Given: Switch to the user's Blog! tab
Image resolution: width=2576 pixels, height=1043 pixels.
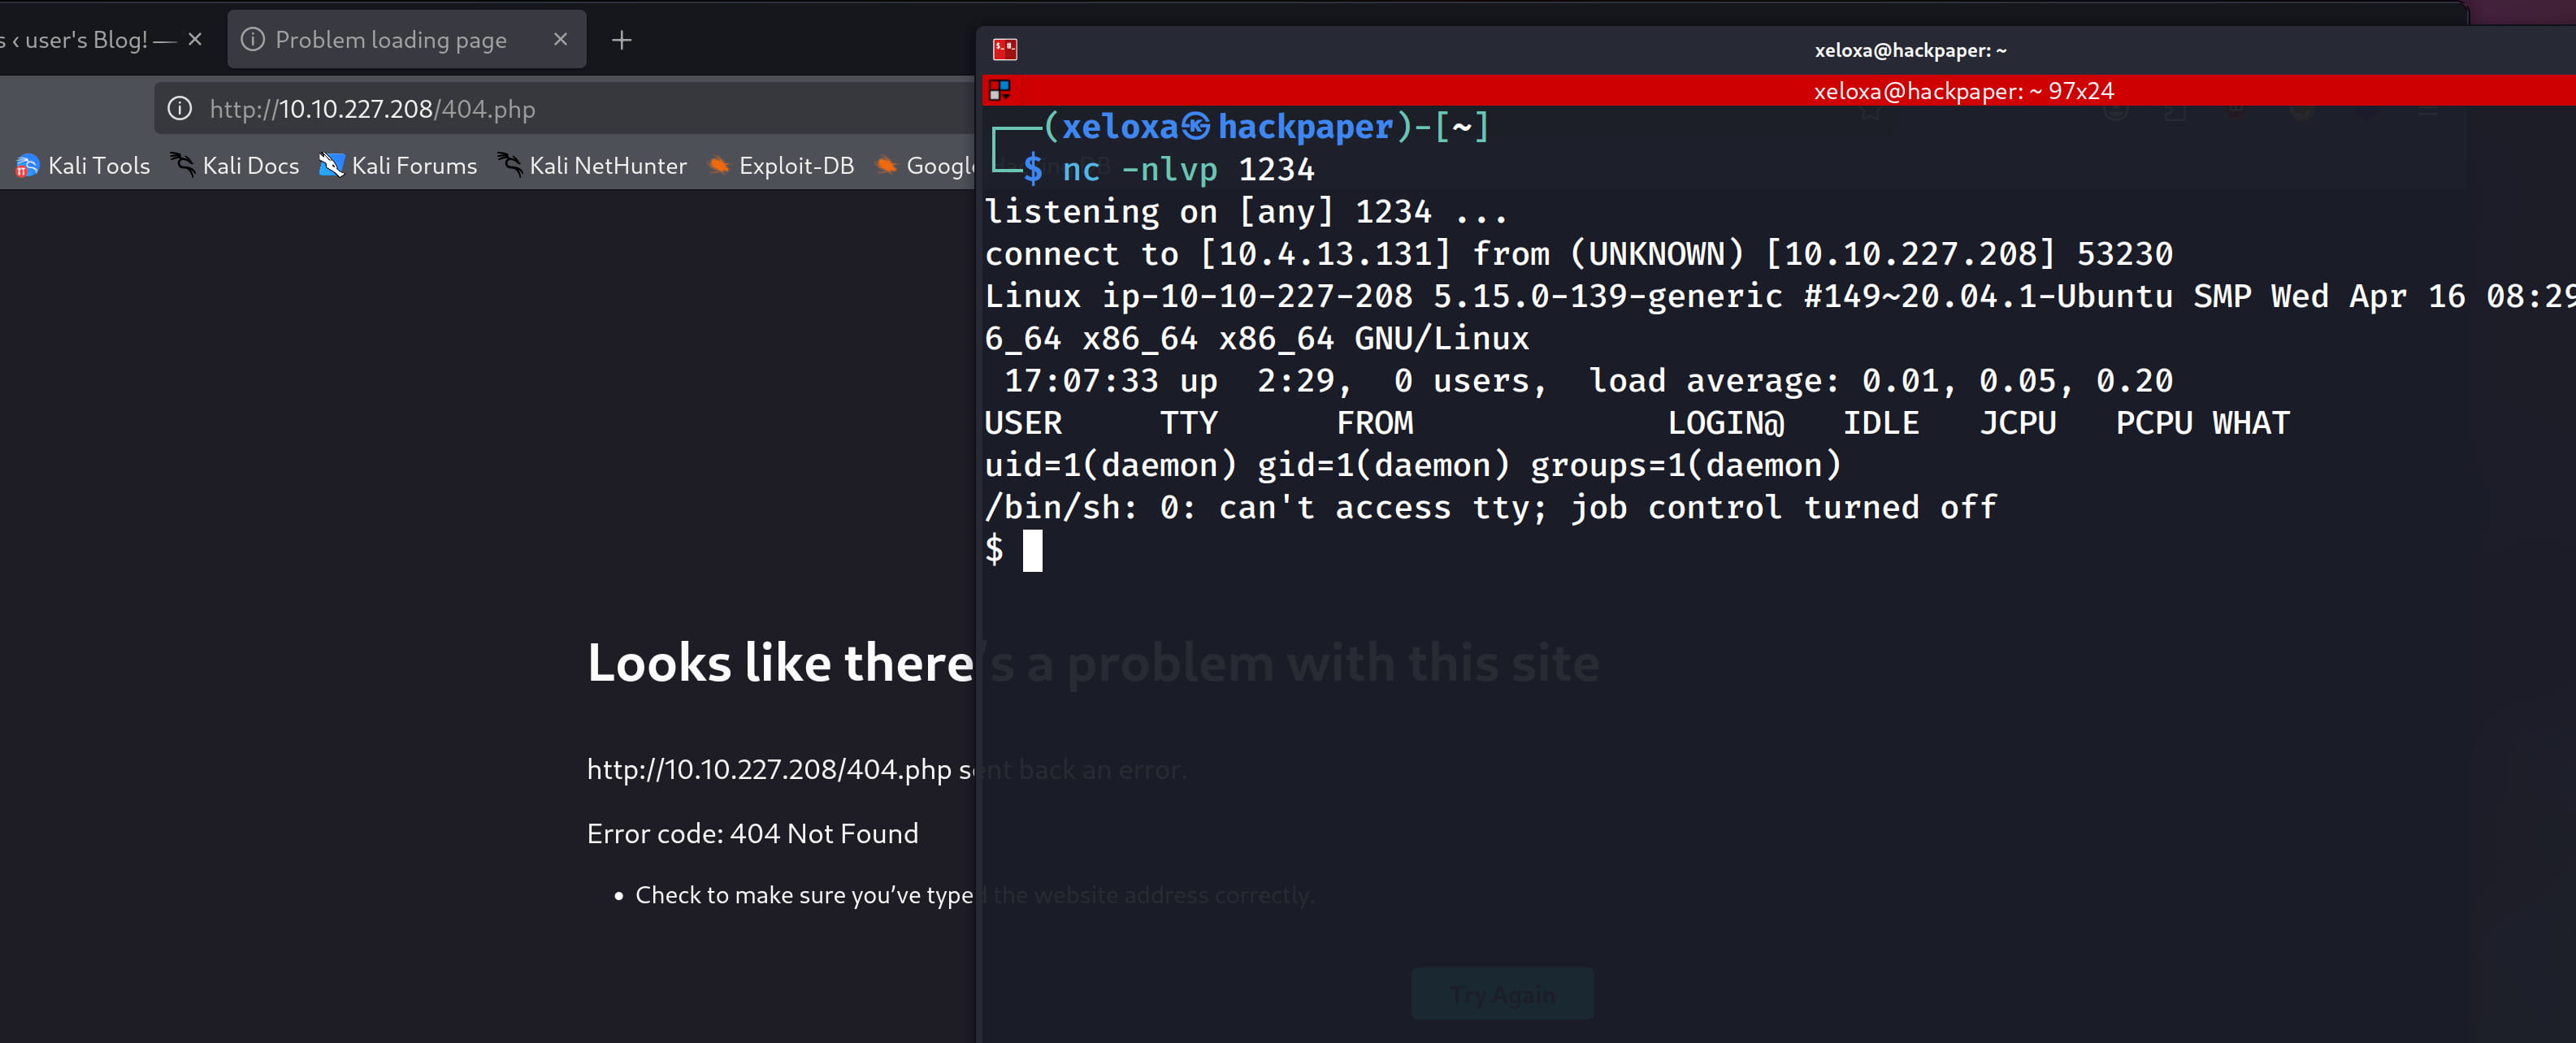Looking at the screenshot, I should pyautogui.click(x=85, y=40).
